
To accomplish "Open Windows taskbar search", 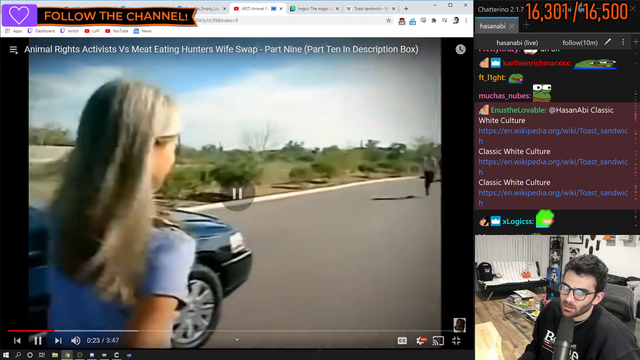I will pyautogui.click(x=18, y=355).
